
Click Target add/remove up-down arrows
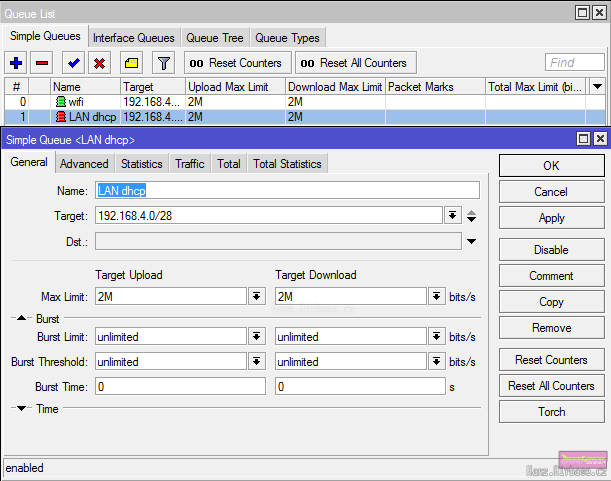click(x=471, y=216)
